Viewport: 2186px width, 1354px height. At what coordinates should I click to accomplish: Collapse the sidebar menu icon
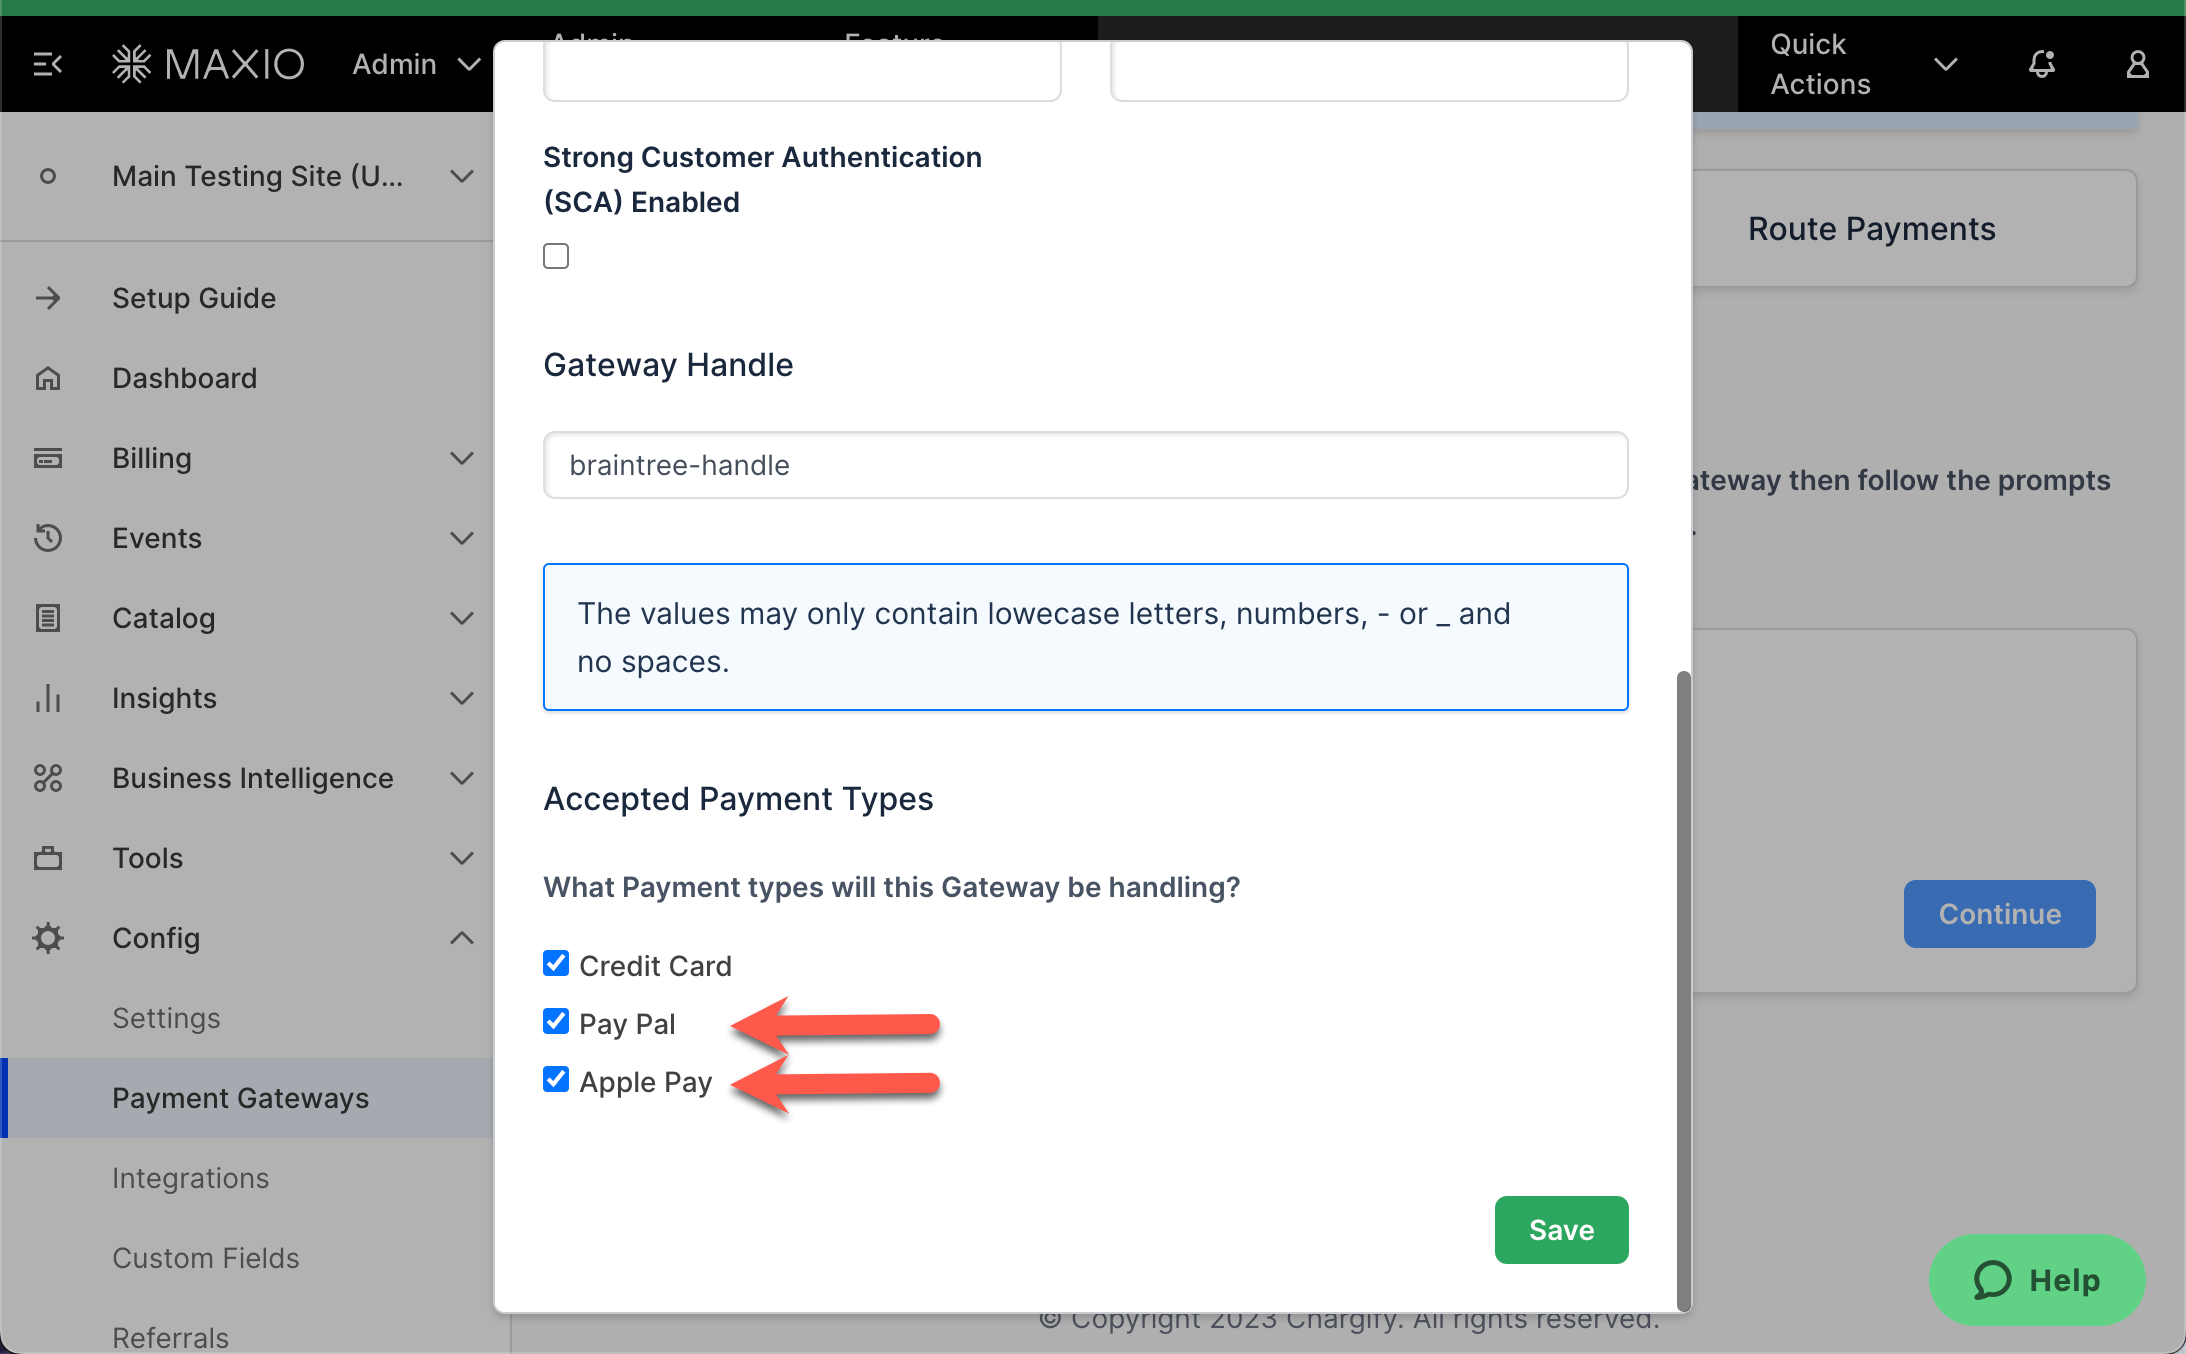click(47, 65)
